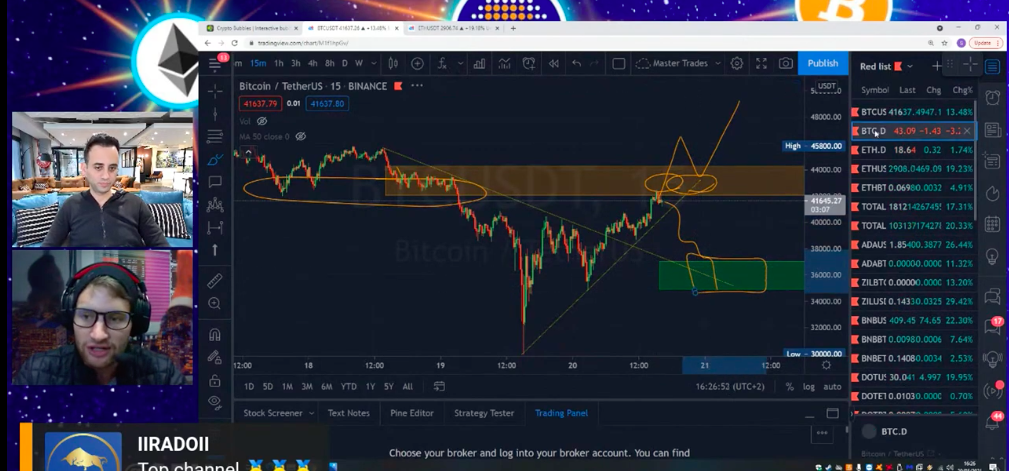Screen dimensions: 1009x471
Task: Open the candlestick chart style selector
Action: [x=393, y=63]
